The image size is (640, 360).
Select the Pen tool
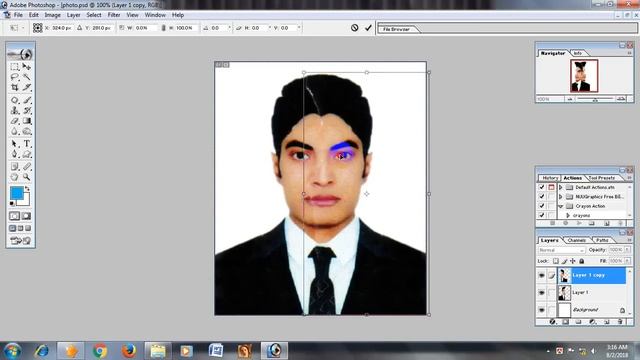(15, 154)
